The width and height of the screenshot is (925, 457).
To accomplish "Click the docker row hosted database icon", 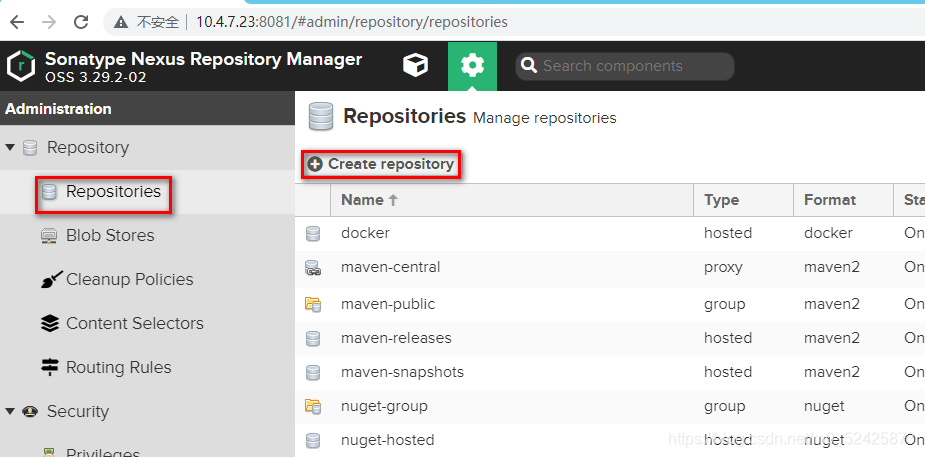I will 313,234.
